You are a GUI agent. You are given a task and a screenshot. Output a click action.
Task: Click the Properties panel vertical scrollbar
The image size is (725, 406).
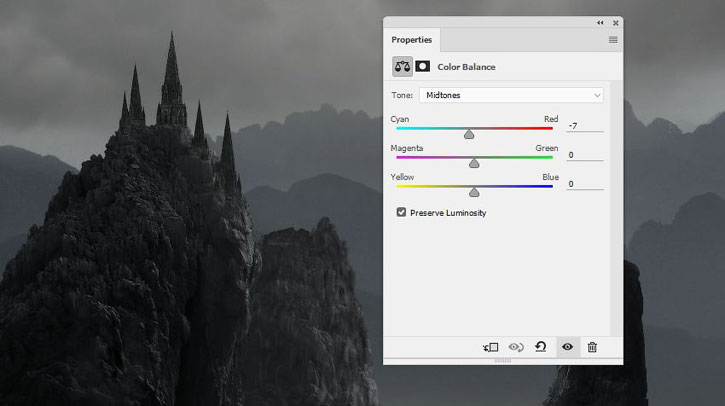click(616, 209)
